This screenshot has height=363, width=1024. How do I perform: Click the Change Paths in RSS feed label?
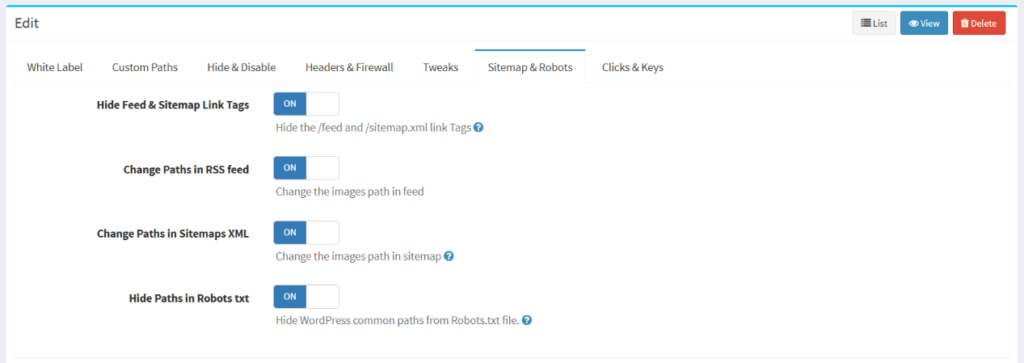pyautogui.click(x=186, y=170)
